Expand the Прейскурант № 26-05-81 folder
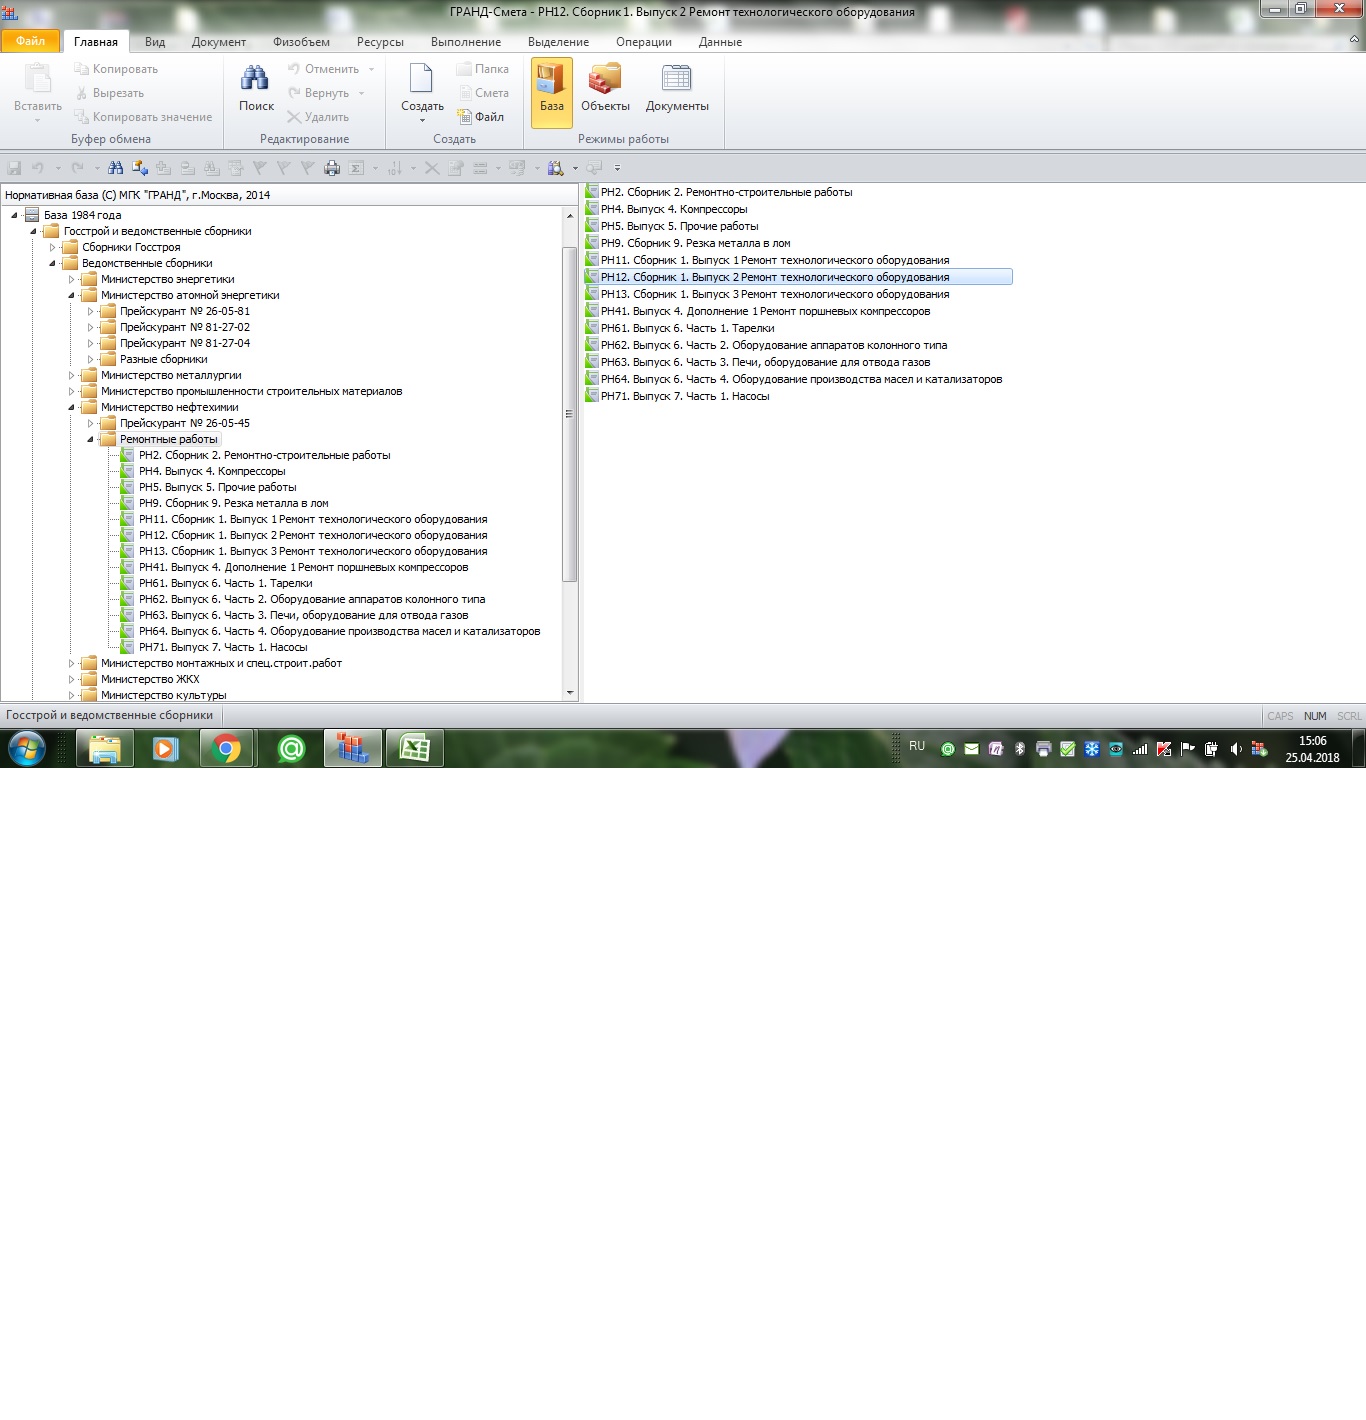This screenshot has height=1420, width=1366. pyautogui.click(x=90, y=311)
